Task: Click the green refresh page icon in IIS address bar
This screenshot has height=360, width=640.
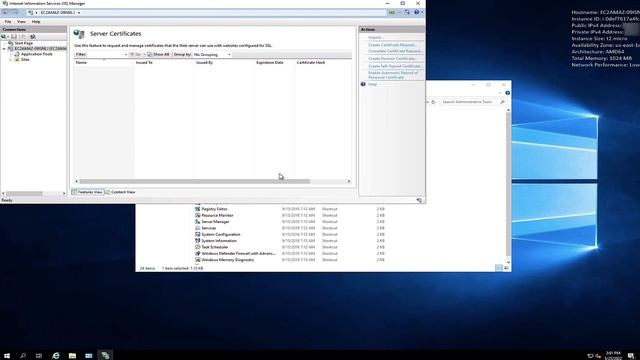Action: click(392, 13)
